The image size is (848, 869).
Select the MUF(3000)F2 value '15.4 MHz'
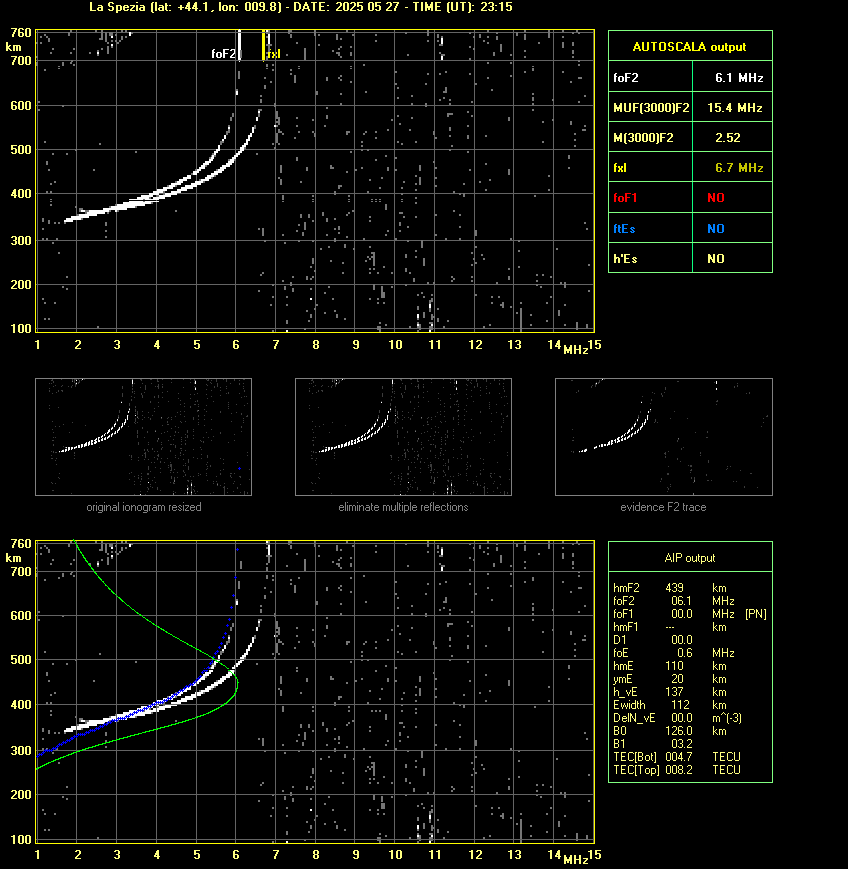734,108
